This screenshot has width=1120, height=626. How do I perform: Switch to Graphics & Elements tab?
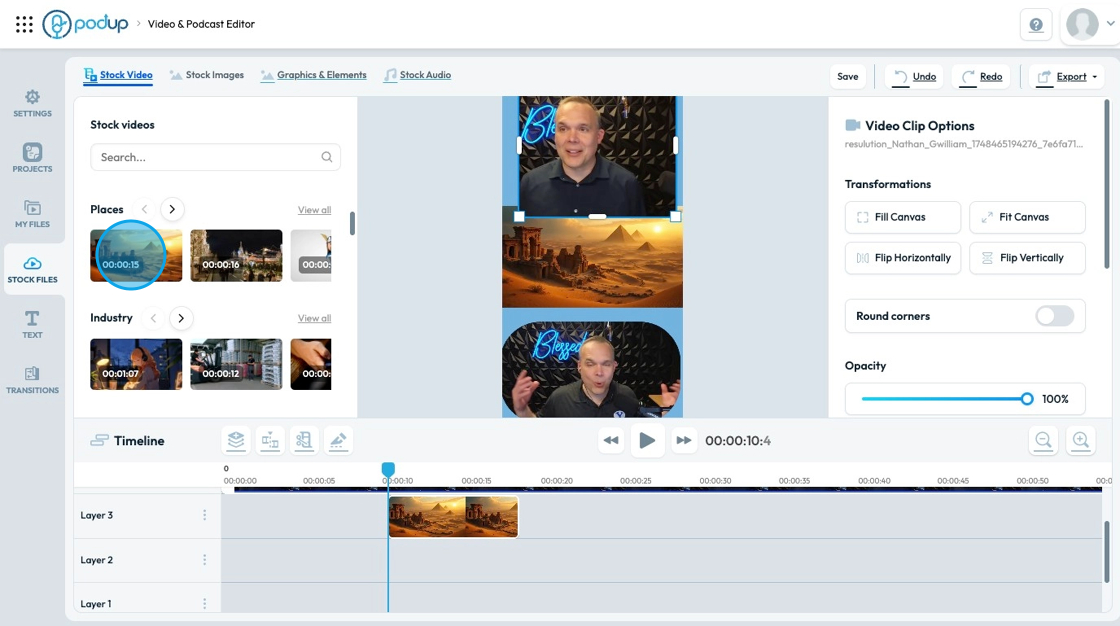[313, 75]
